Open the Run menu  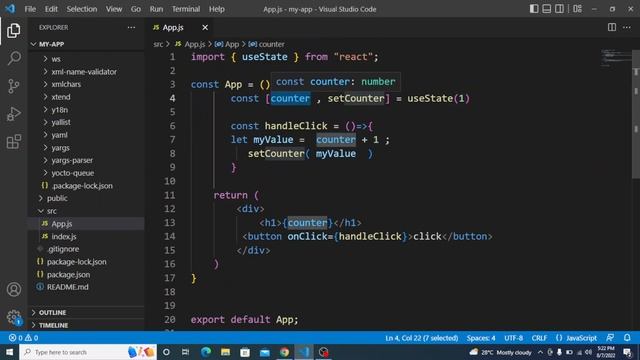[x=156, y=9]
